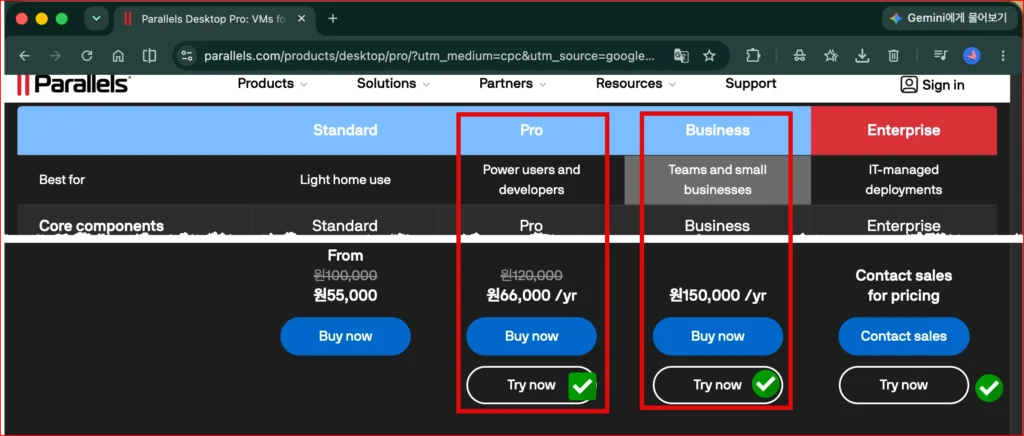1024x436 pixels.
Task: Select the Business column header
Action: [717, 130]
